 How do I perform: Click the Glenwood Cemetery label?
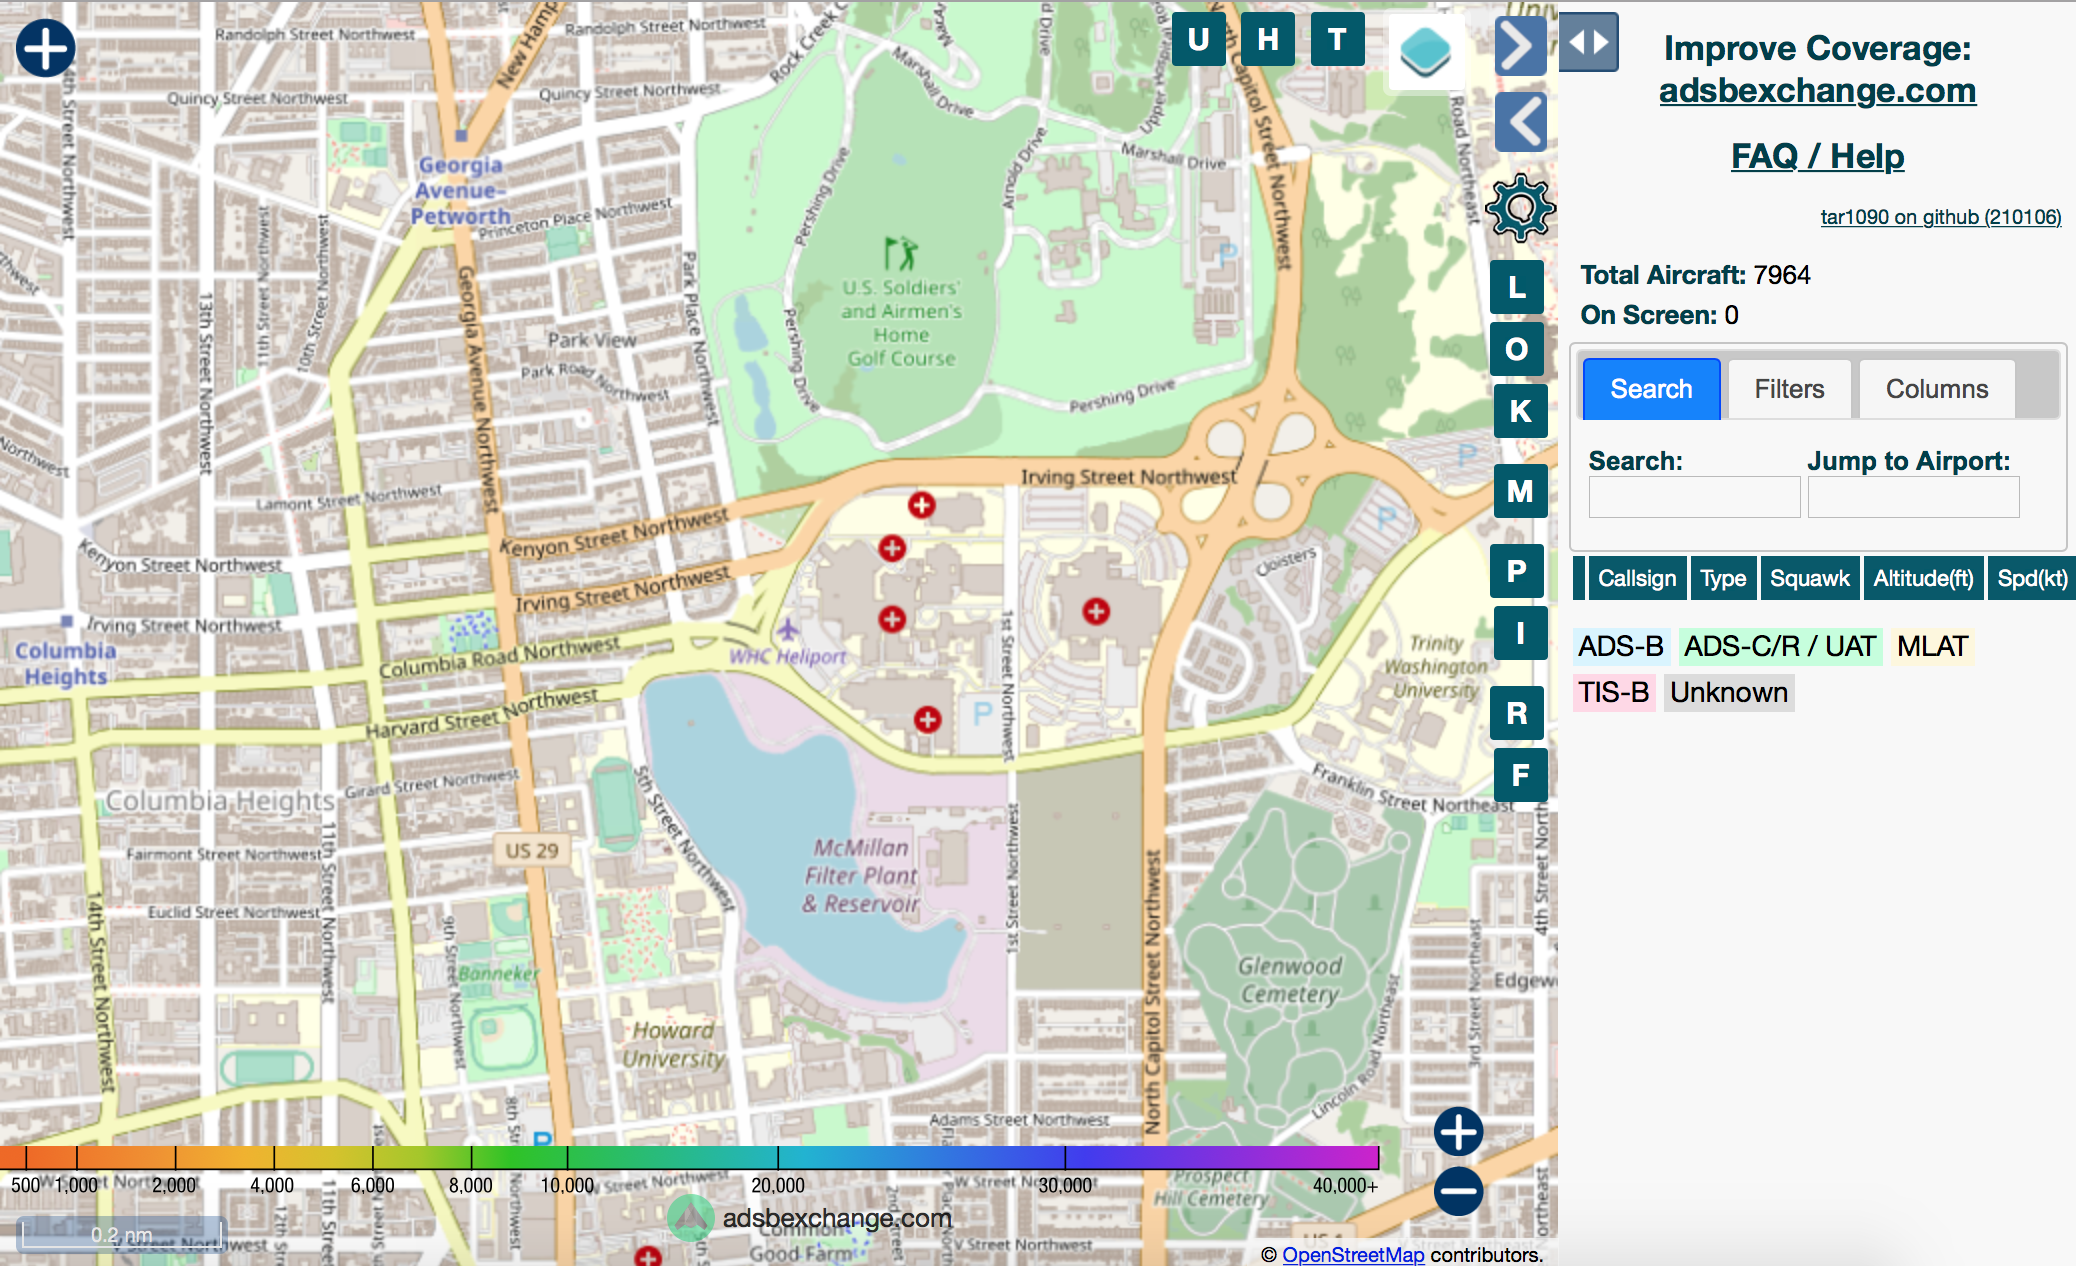pyautogui.click(x=1290, y=980)
